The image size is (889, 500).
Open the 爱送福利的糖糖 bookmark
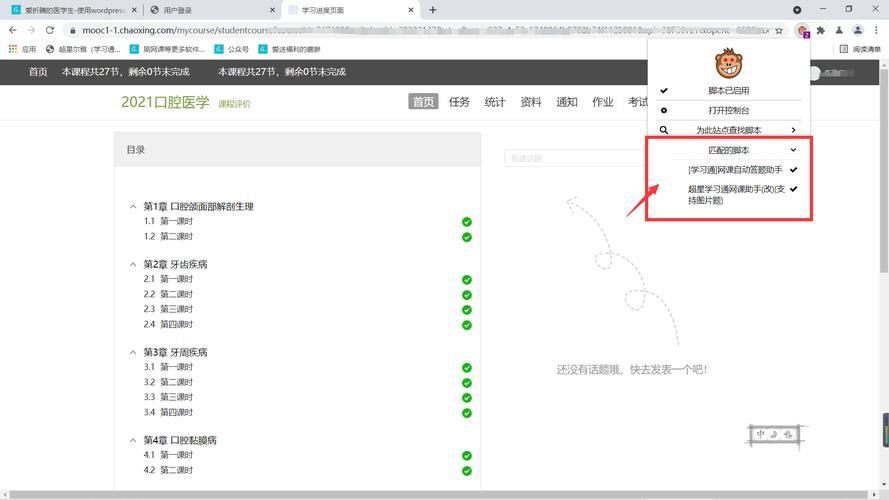[x=290, y=49]
